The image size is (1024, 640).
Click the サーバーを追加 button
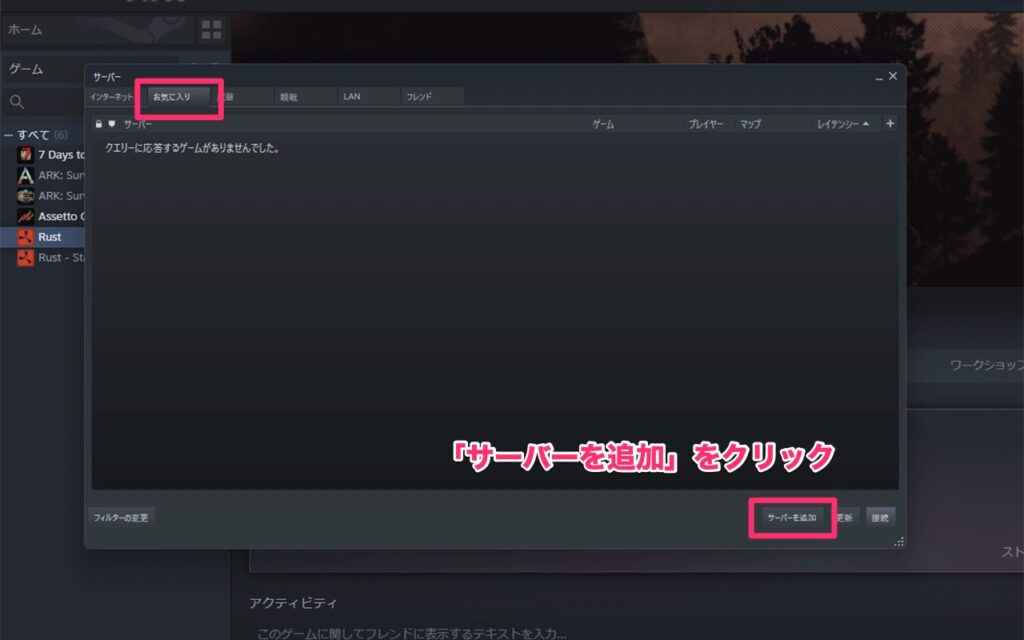coord(791,517)
